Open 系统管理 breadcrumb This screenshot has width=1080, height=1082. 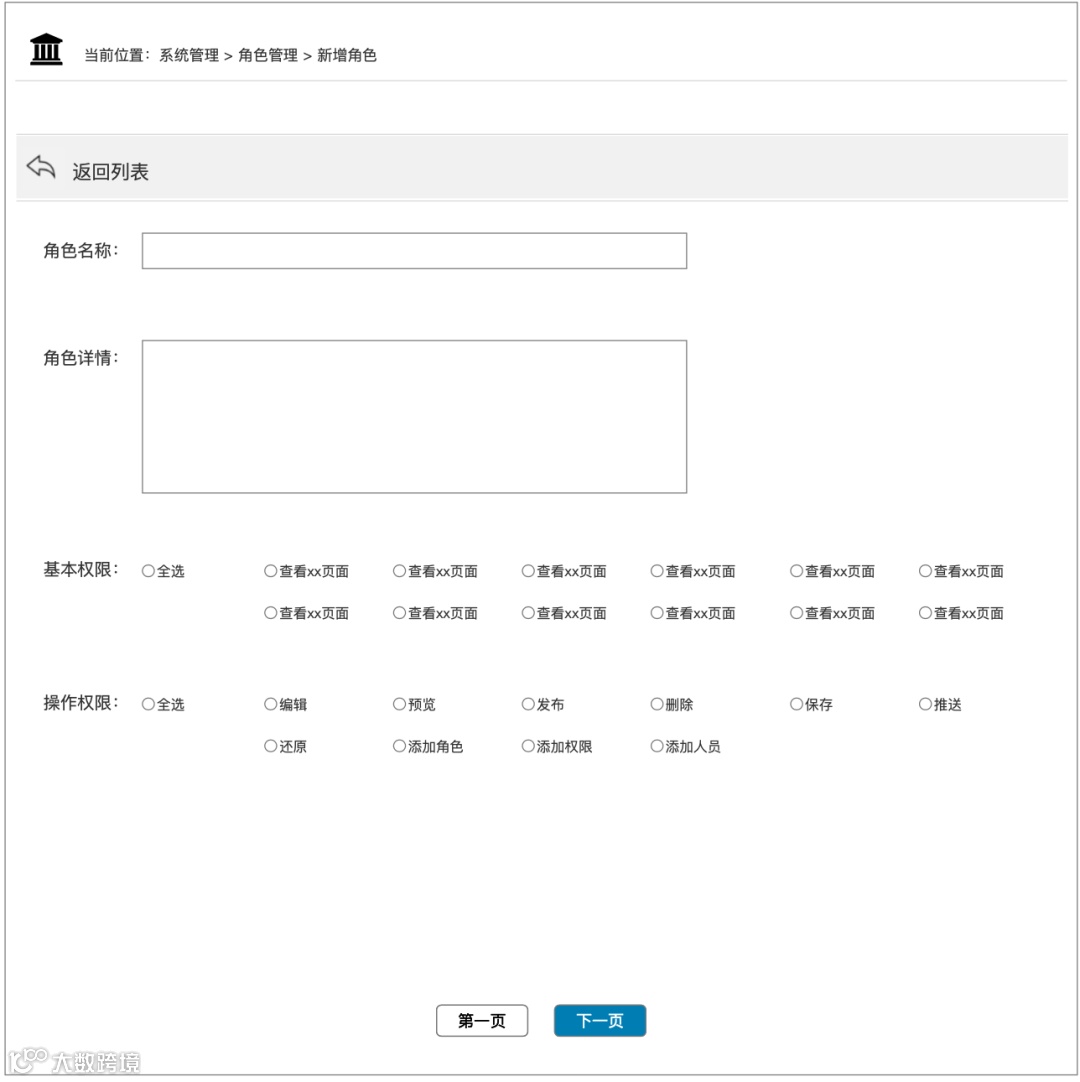click(x=189, y=55)
